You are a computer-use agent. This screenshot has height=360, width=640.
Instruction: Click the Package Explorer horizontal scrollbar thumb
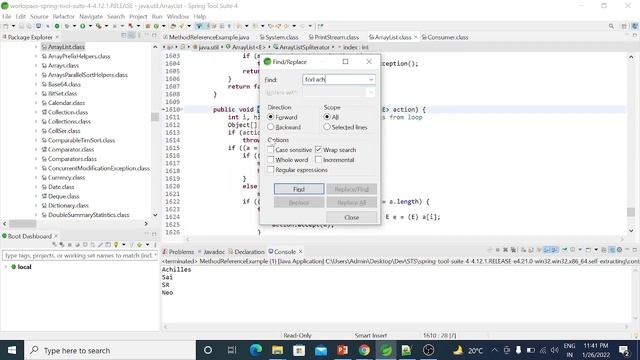(x=23, y=224)
